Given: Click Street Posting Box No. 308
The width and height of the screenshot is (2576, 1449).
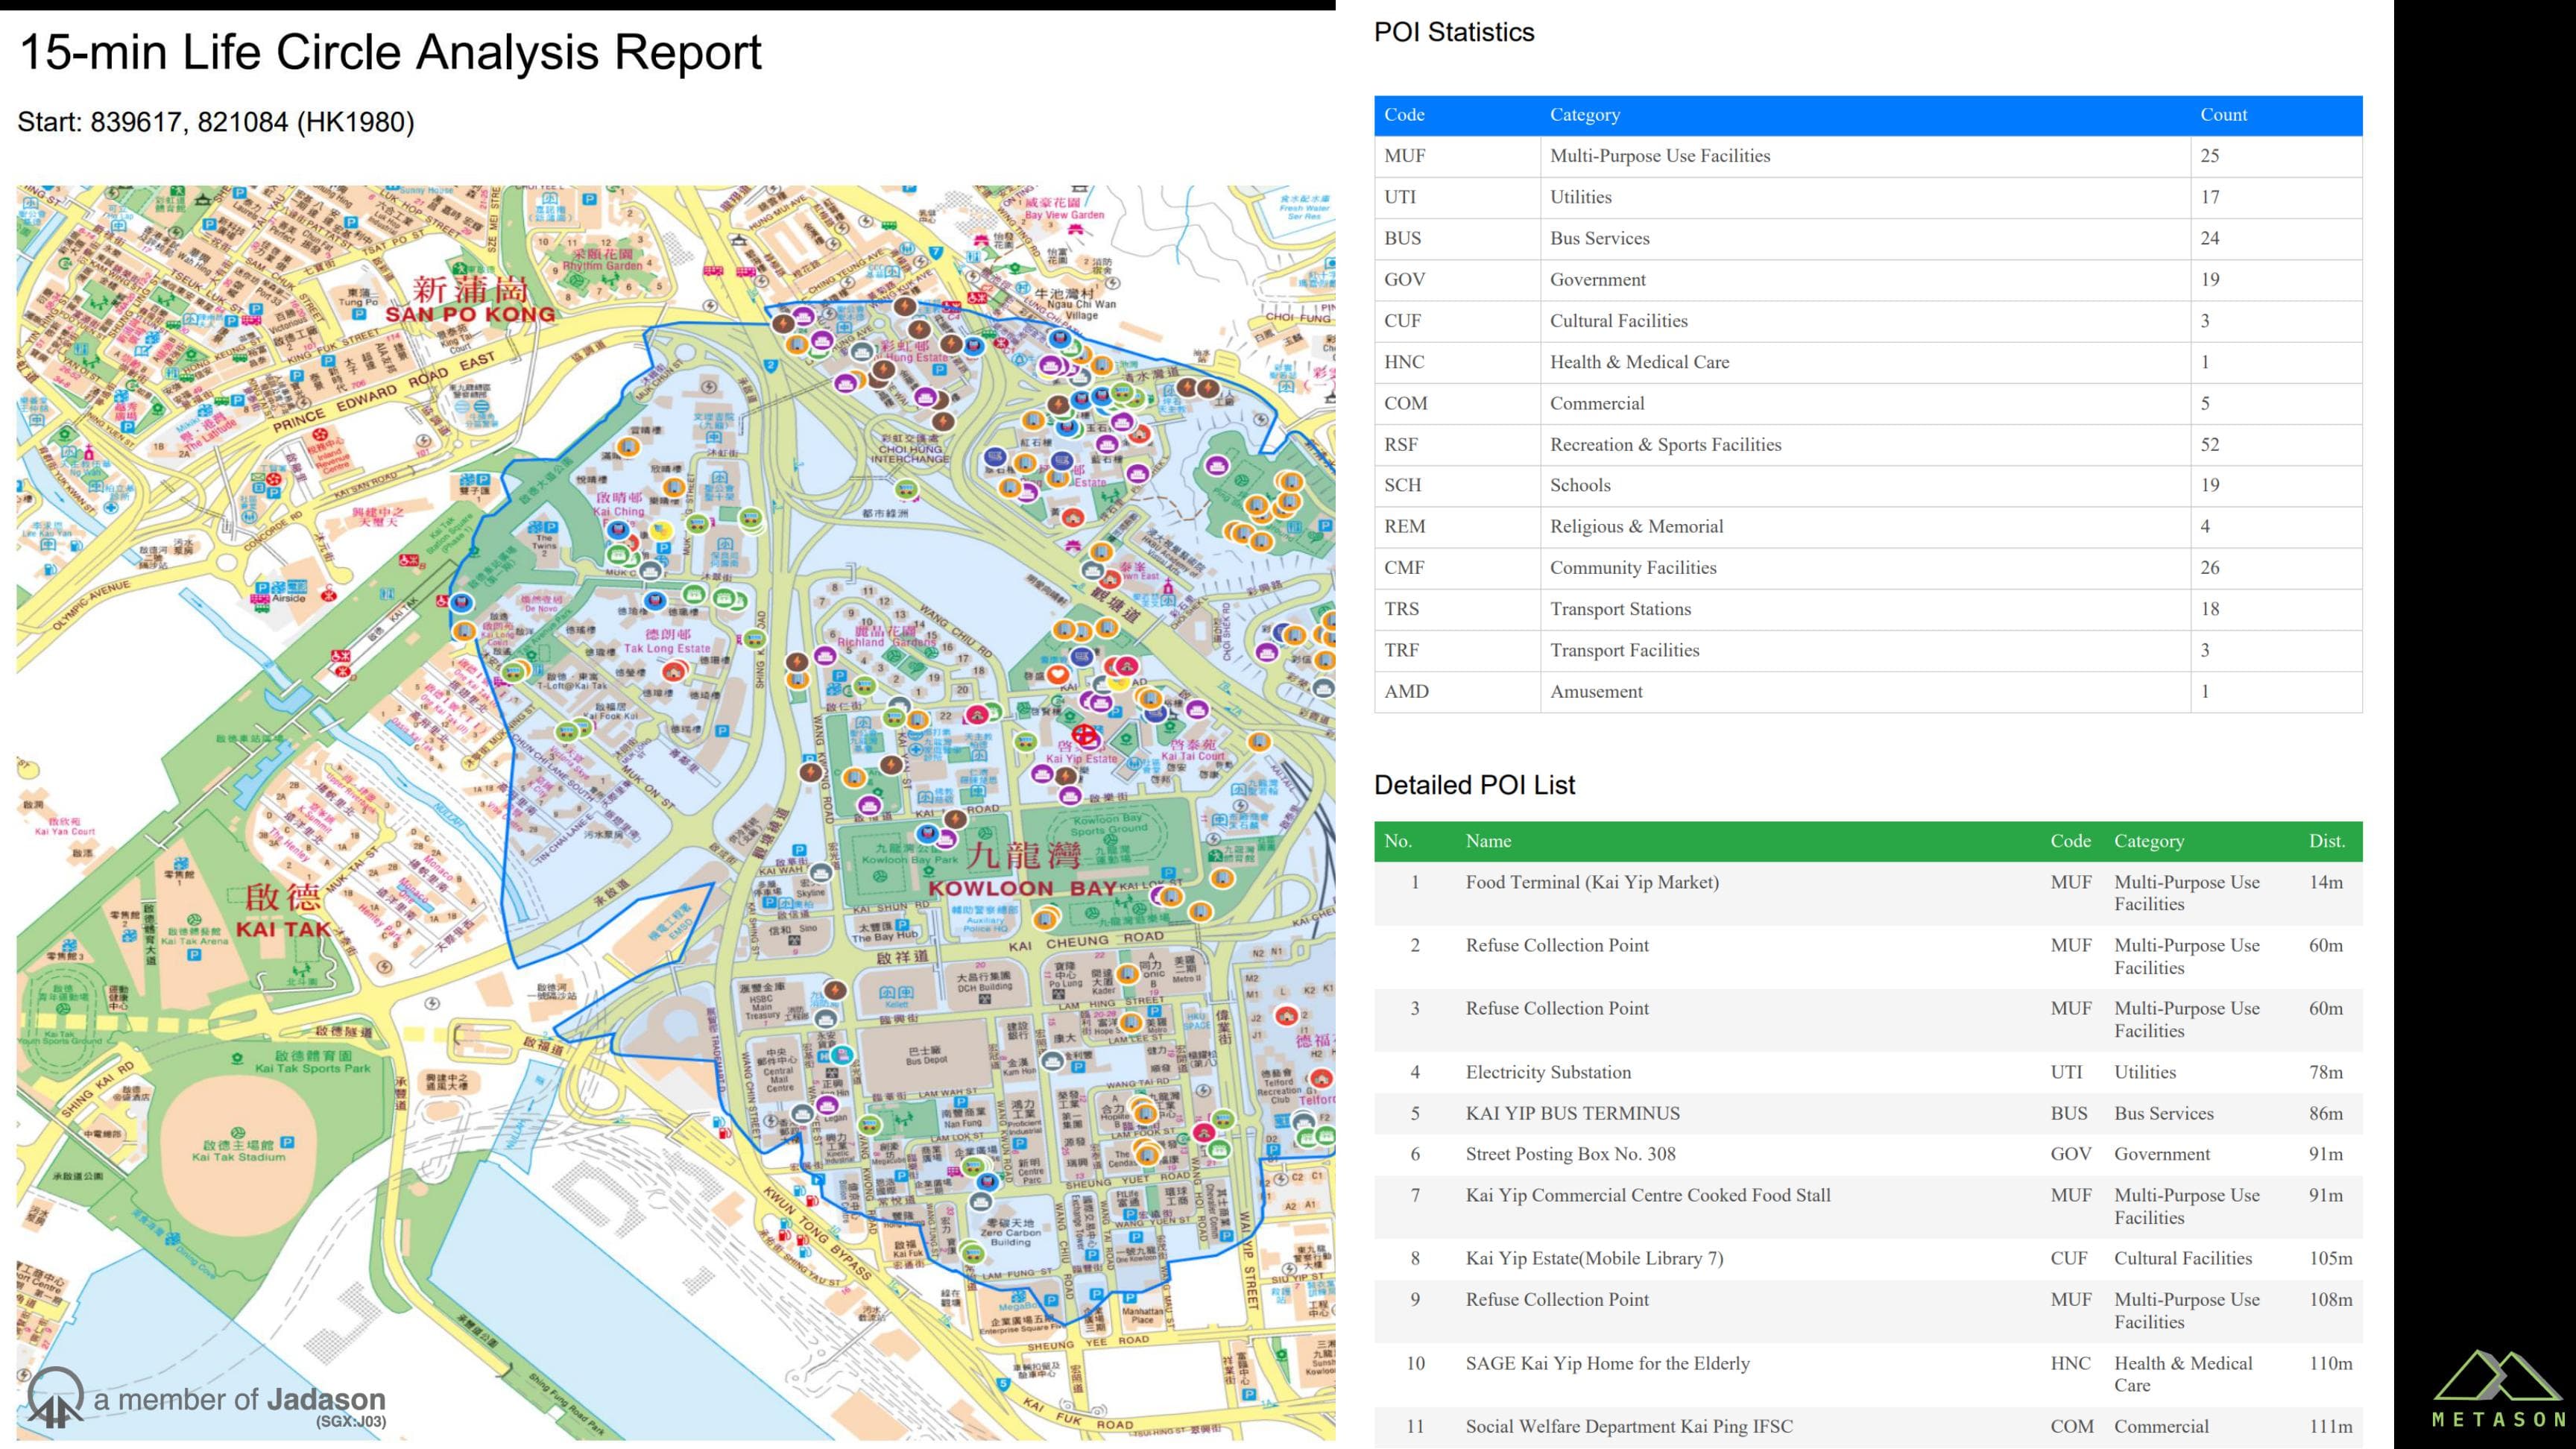Looking at the screenshot, I should [x=1570, y=1154].
